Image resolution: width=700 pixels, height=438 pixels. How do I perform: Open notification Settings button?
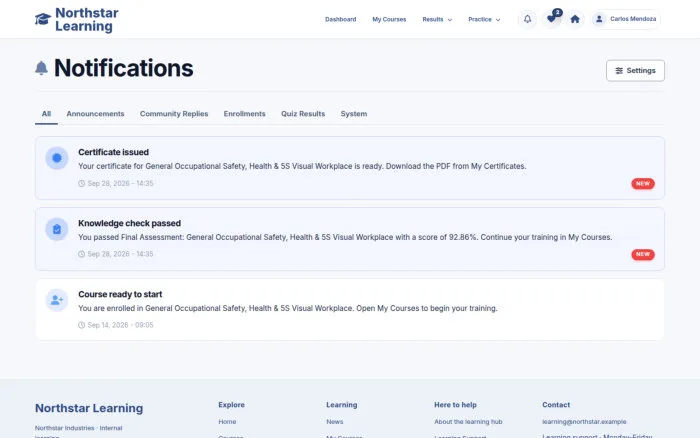[x=635, y=71]
